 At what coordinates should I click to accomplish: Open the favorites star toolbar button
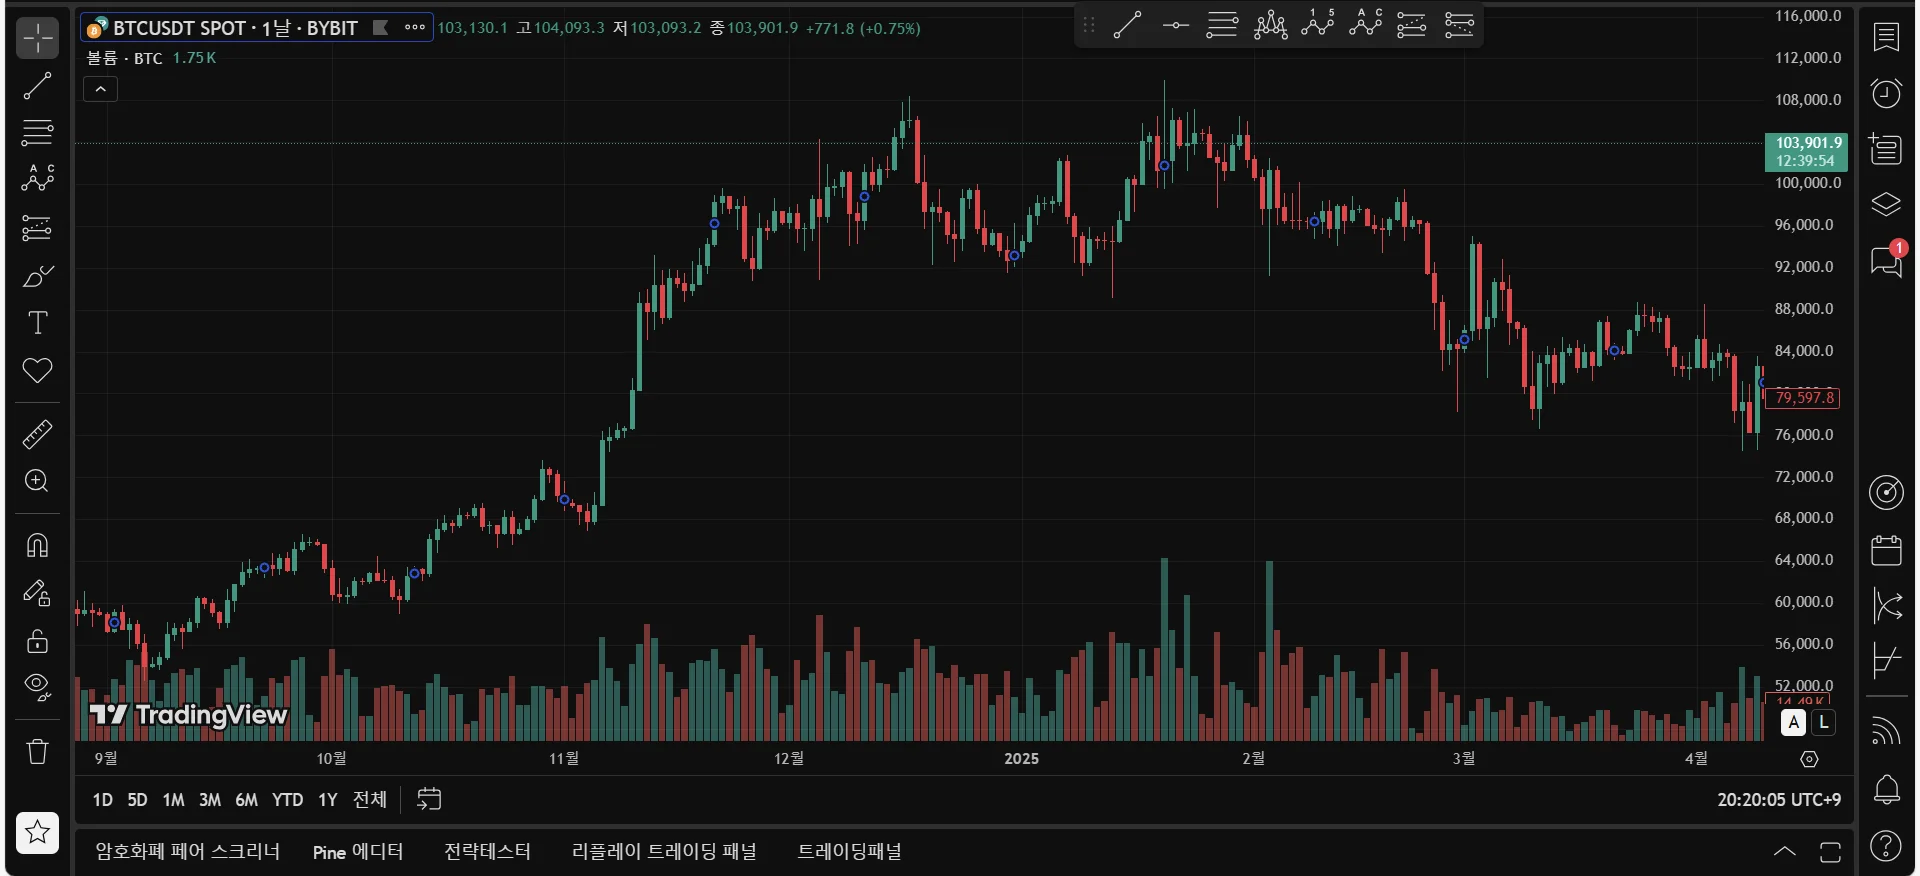click(x=38, y=832)
